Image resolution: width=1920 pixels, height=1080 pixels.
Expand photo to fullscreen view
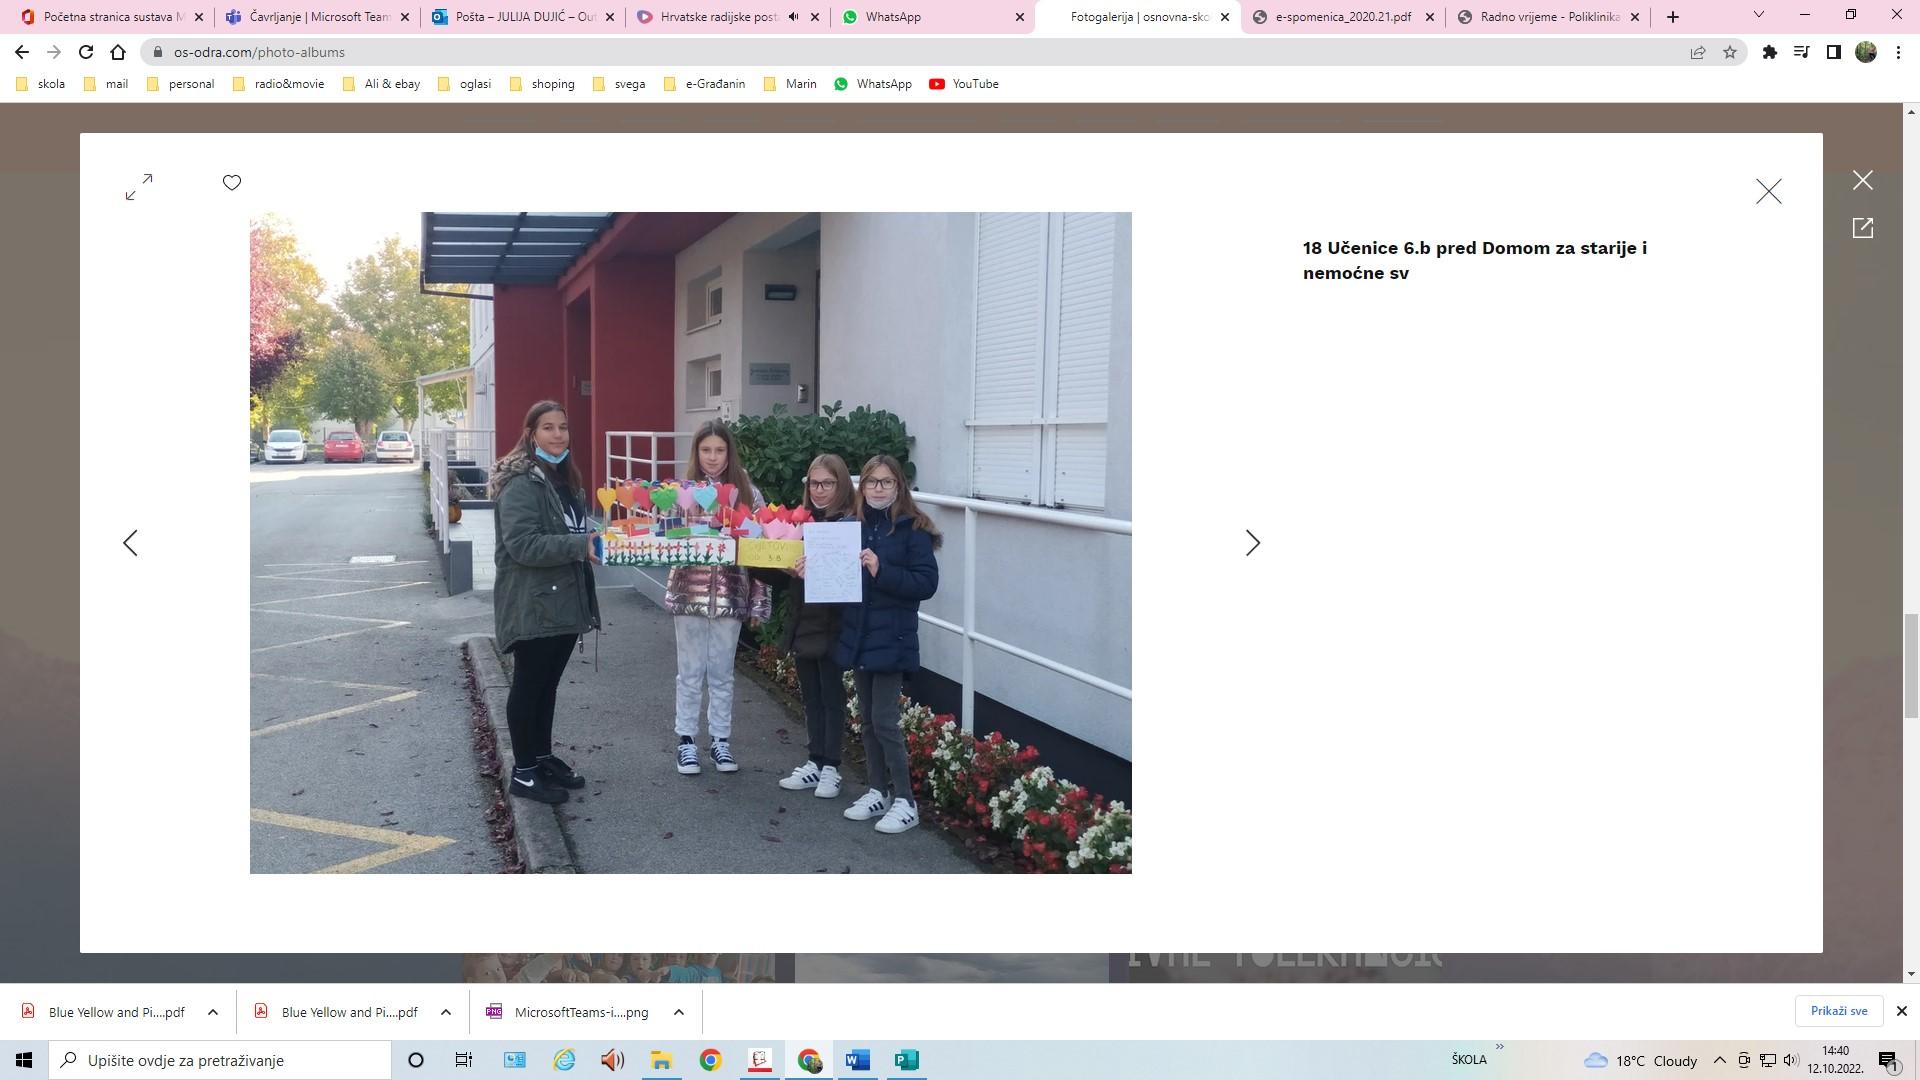click(x=139, y=186)
